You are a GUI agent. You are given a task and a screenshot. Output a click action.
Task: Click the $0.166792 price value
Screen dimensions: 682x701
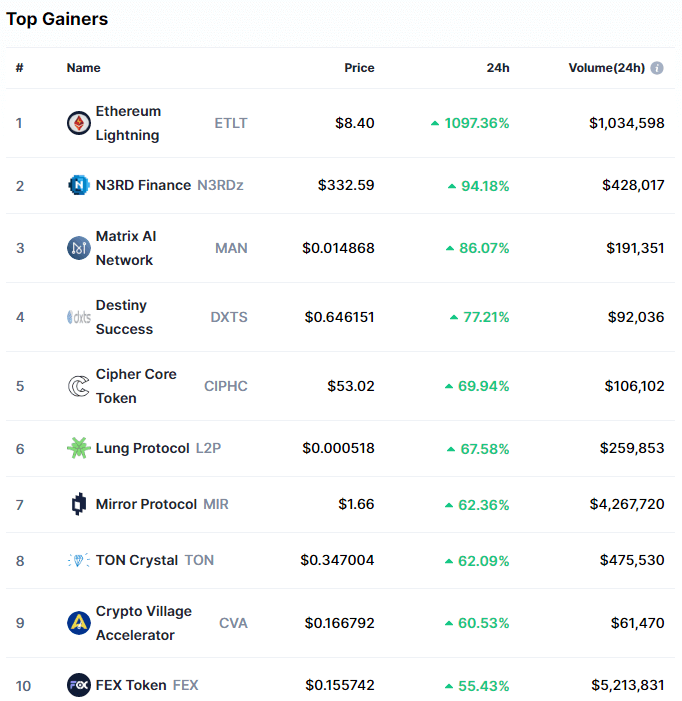[340, 623]
